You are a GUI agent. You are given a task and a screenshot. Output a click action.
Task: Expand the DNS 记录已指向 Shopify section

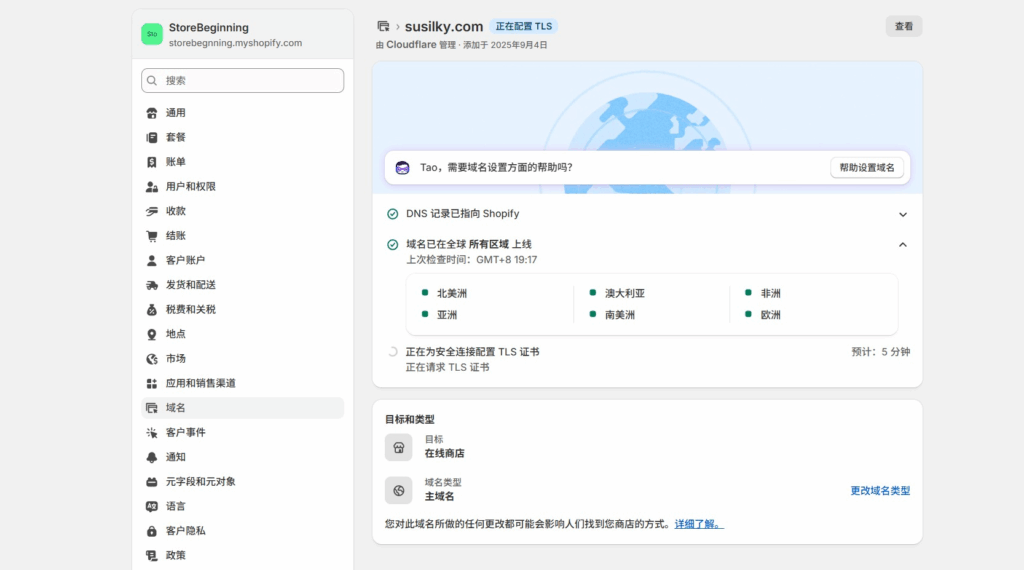902,214
